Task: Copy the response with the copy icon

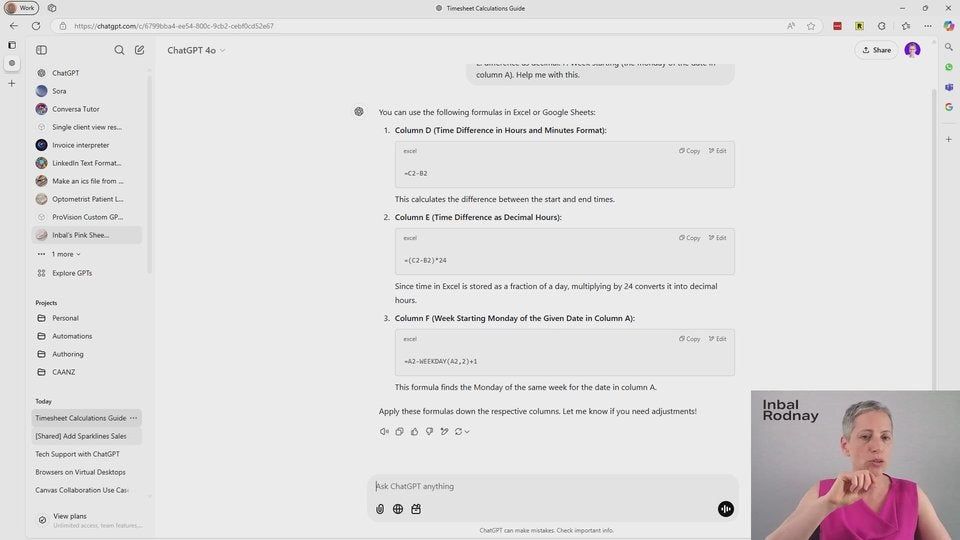Action: (x=399, y=432)
